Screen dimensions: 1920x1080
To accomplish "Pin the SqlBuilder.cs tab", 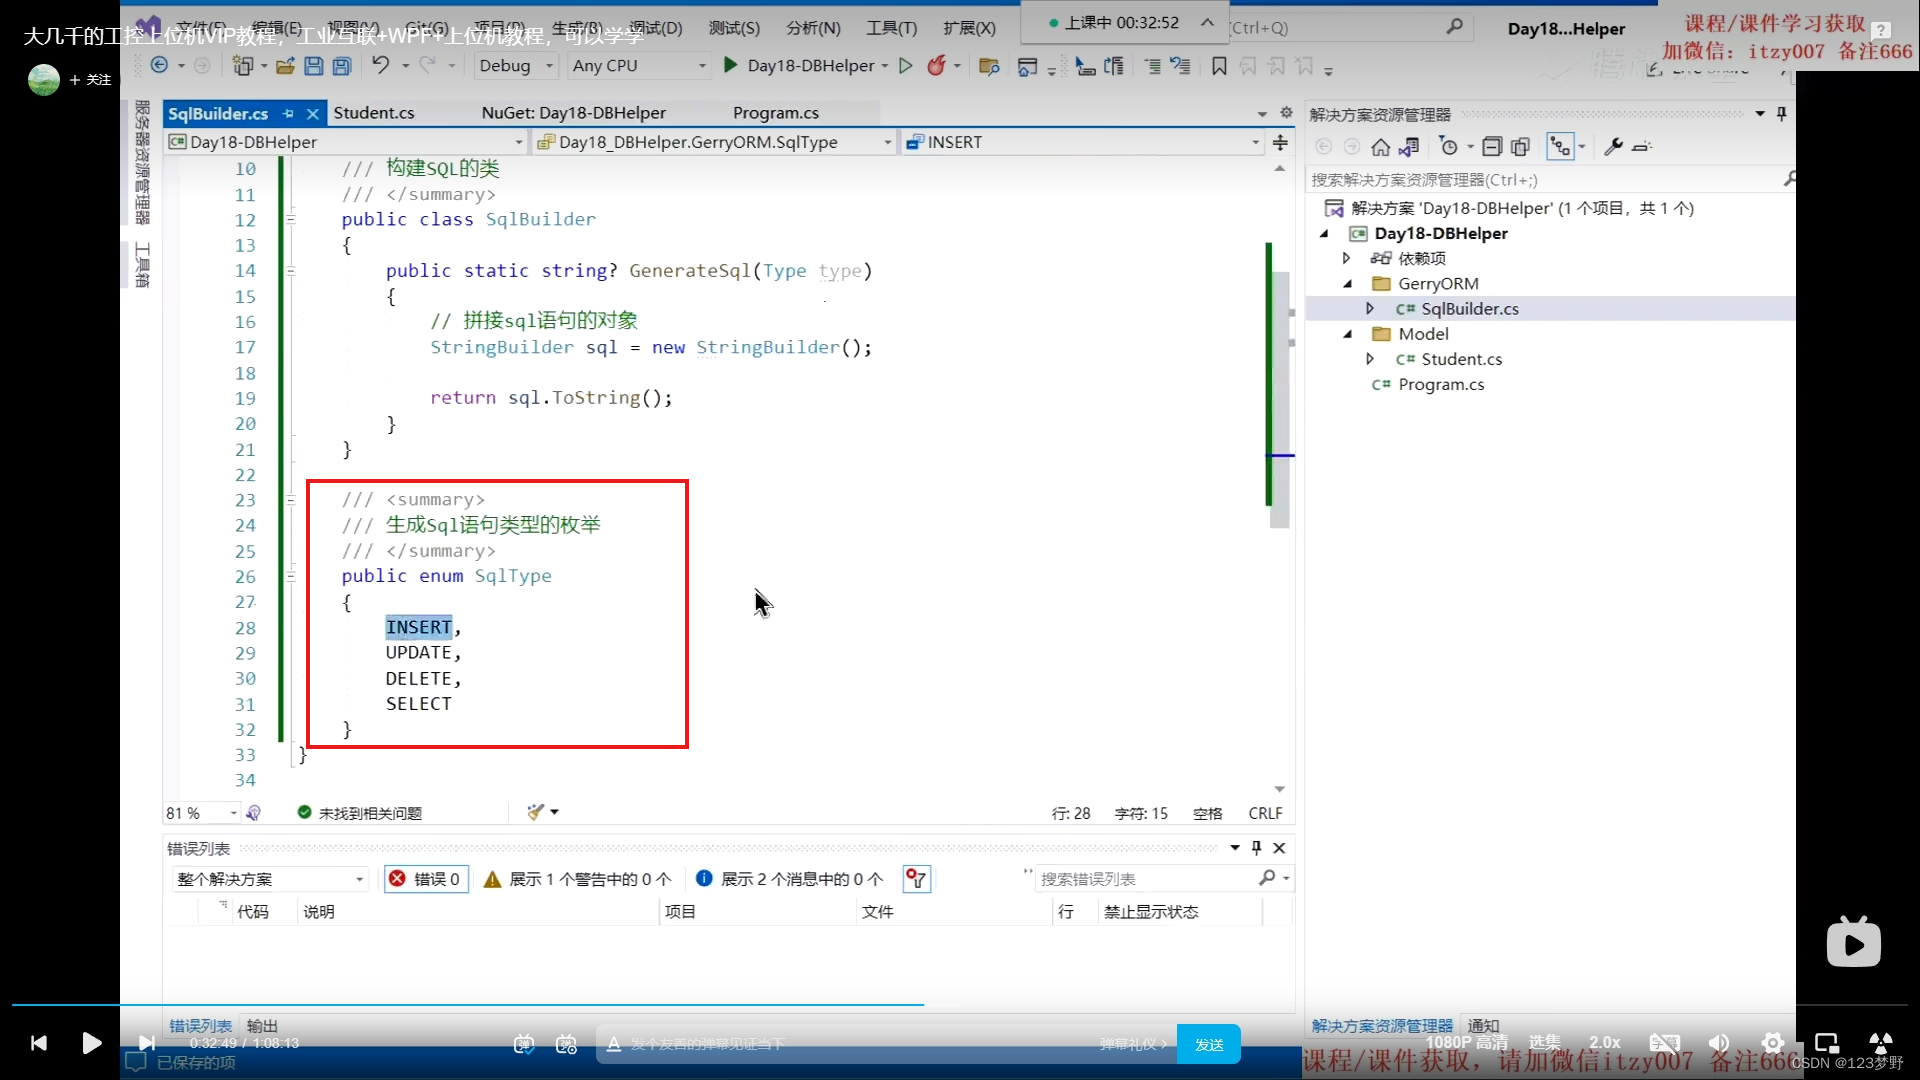I will coord(289,114).
